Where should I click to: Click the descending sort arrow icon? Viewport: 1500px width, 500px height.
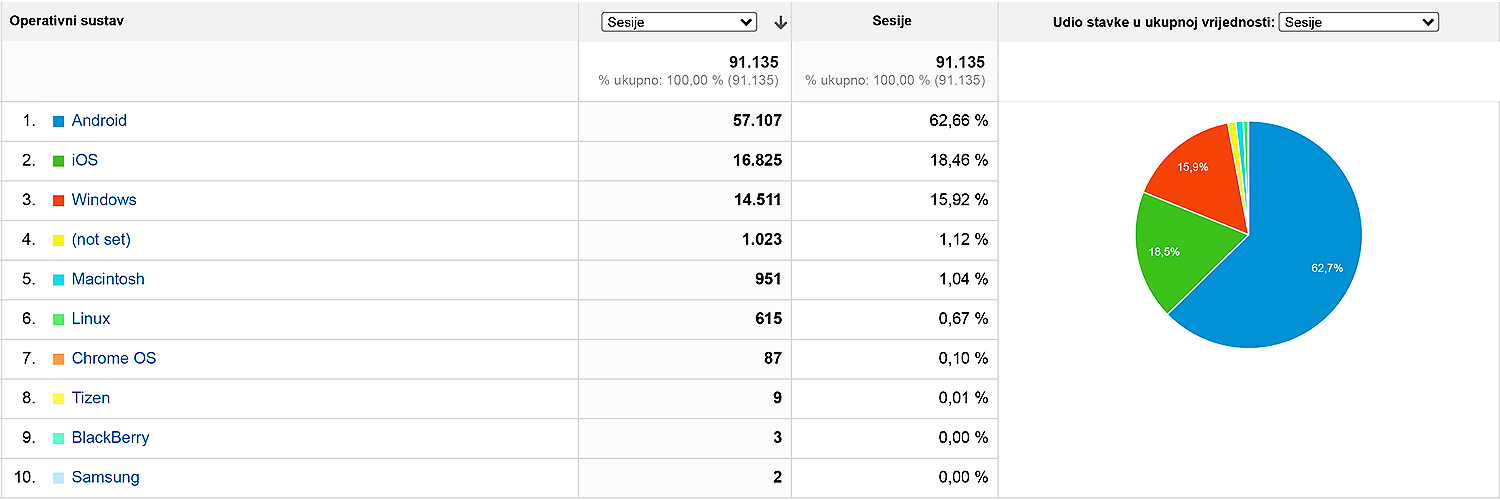pos(780,22)
